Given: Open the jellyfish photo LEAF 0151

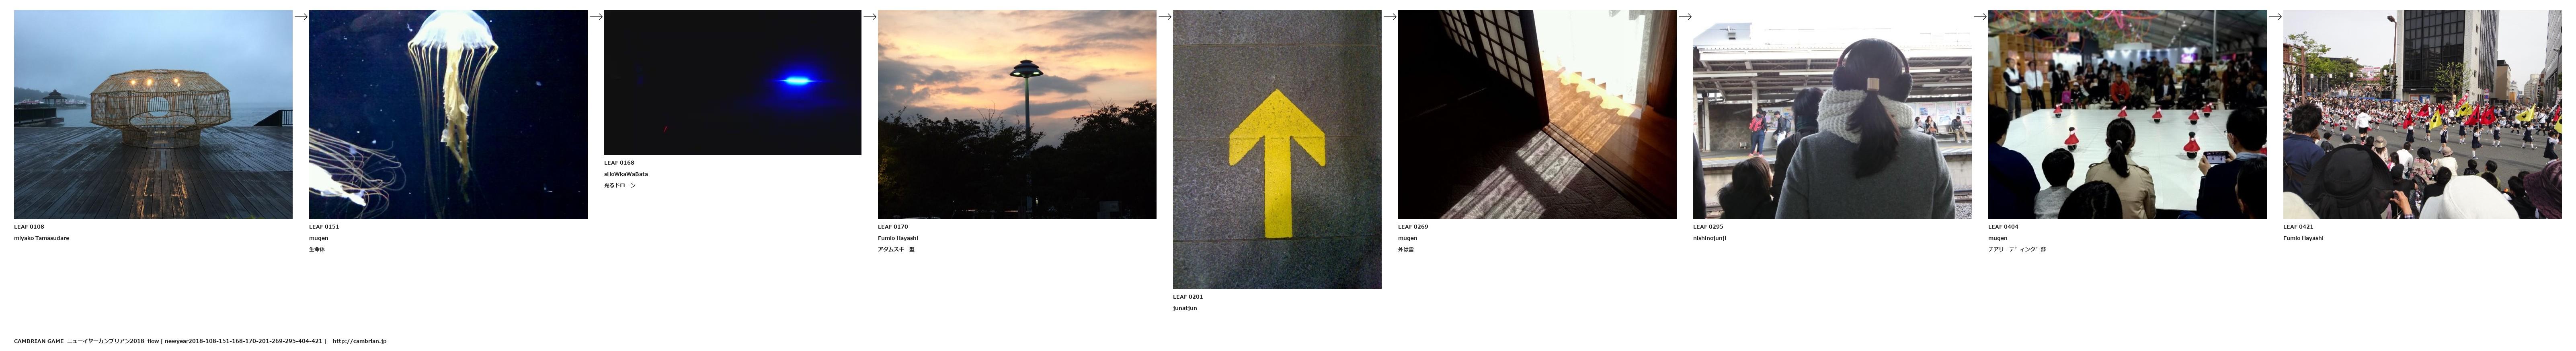Looking at the screenshot, I should (x=448, y=114).
